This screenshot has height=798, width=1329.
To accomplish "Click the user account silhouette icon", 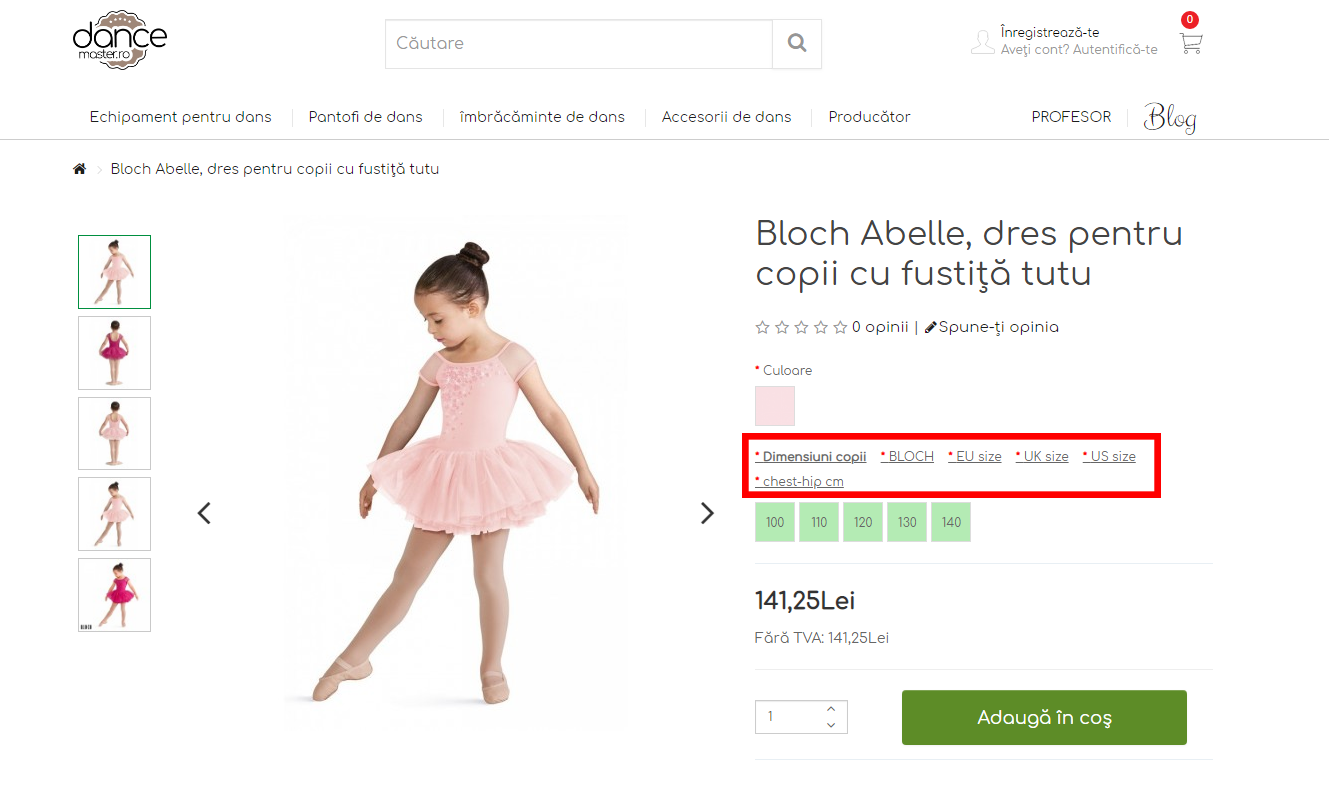I will [x=982, y=42].
